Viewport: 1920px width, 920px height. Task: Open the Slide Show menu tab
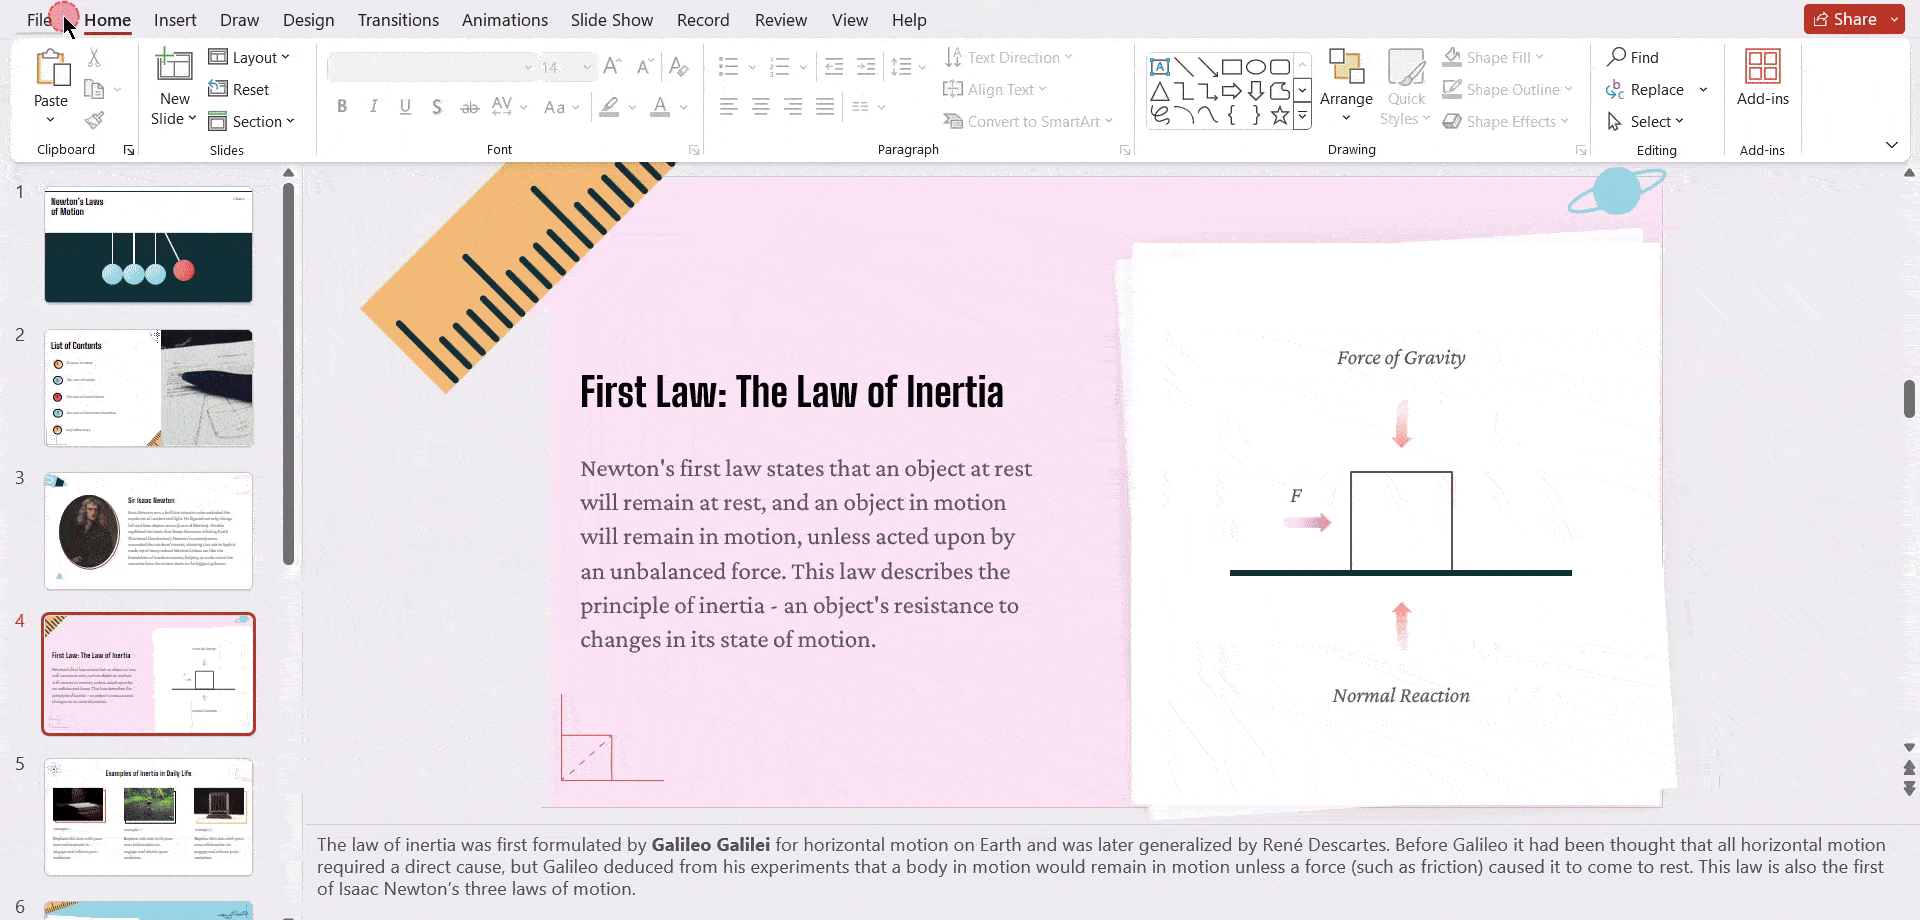pos(611,19)
